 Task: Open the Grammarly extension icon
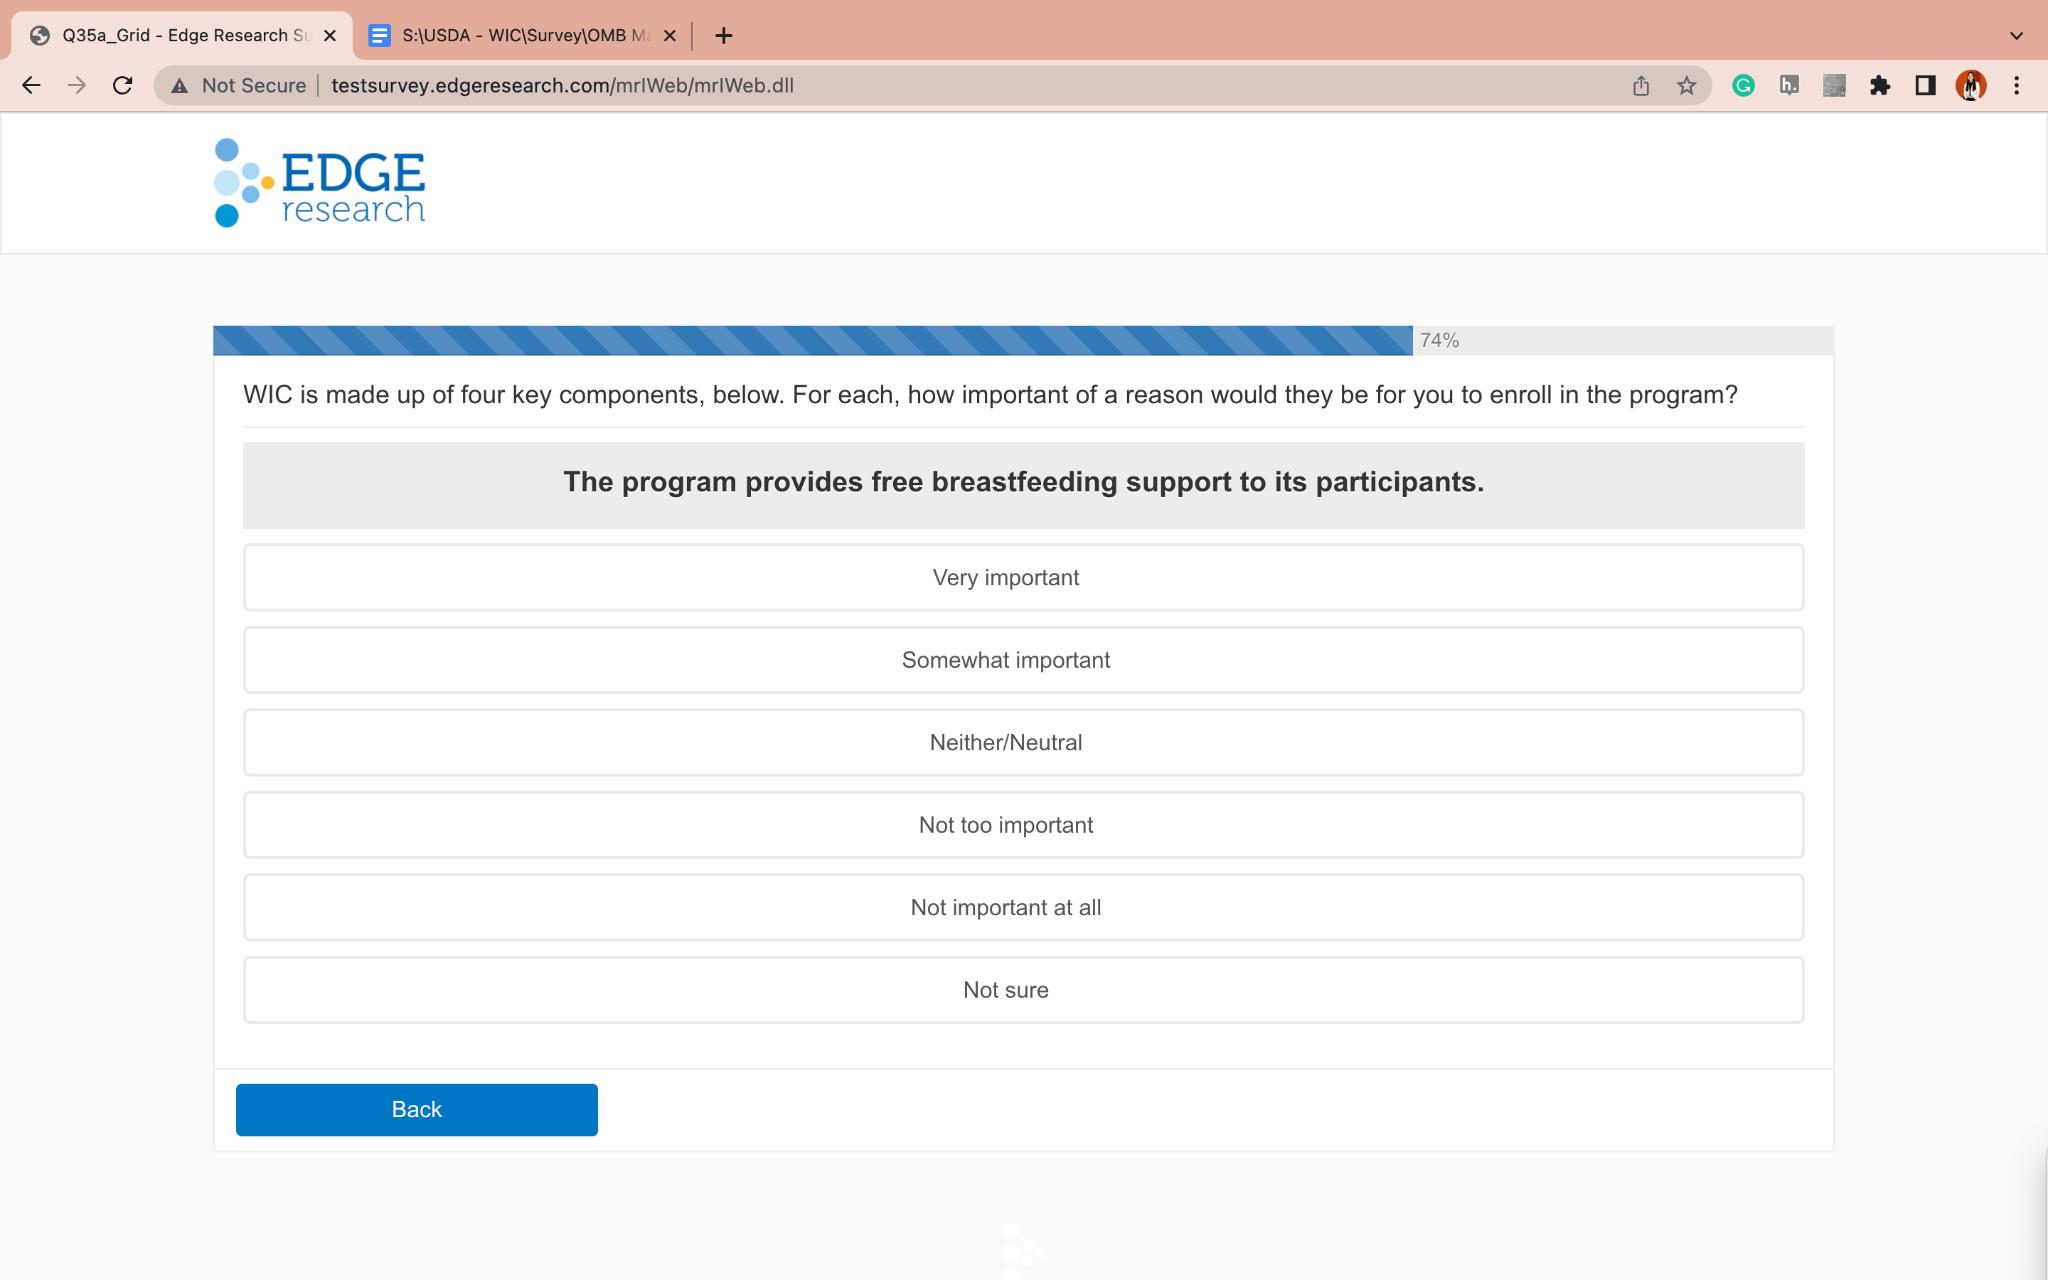point(1743,86)
